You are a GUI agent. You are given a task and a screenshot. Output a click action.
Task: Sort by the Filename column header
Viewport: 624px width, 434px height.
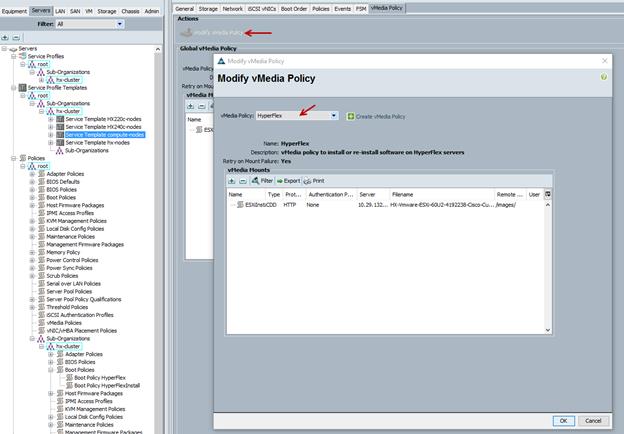[441, 195]
